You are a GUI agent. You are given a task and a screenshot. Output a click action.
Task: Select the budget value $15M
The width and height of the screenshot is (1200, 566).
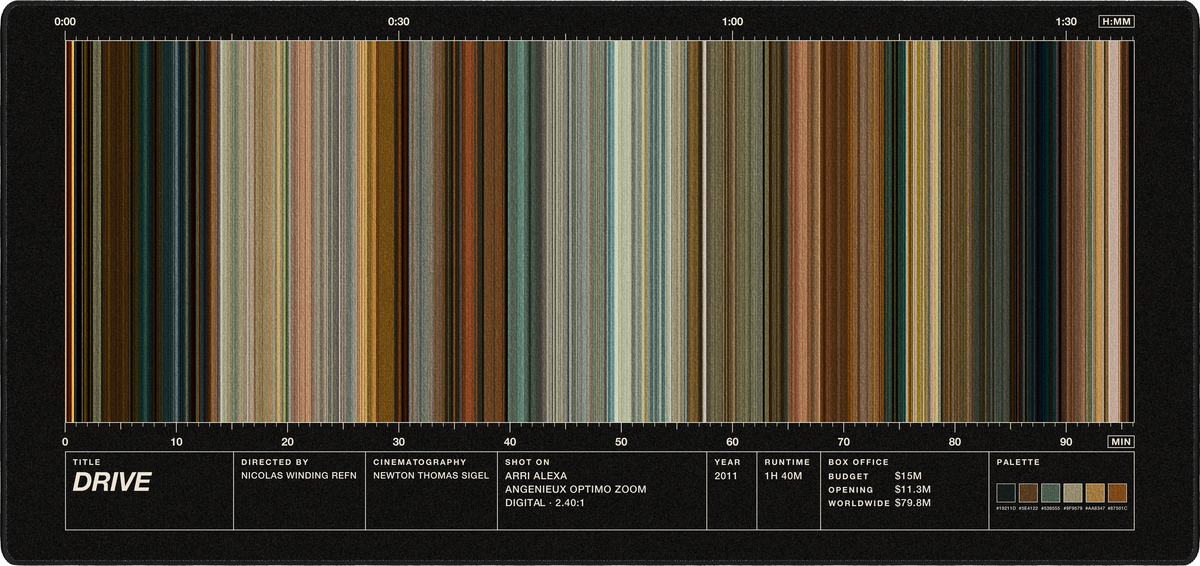pos(908,476)
